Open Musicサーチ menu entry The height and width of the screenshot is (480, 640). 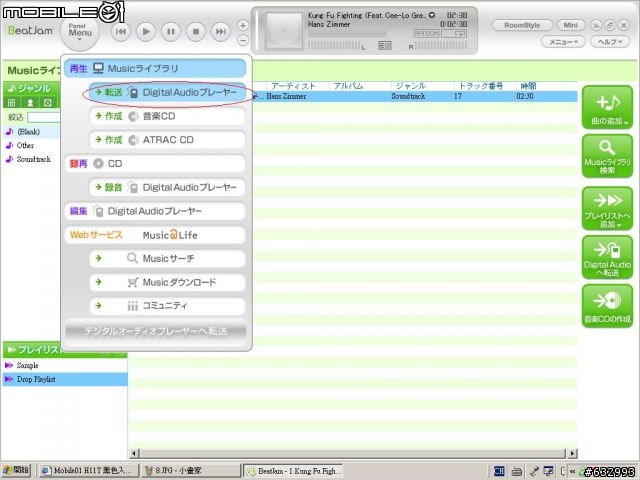click(167, 258)
